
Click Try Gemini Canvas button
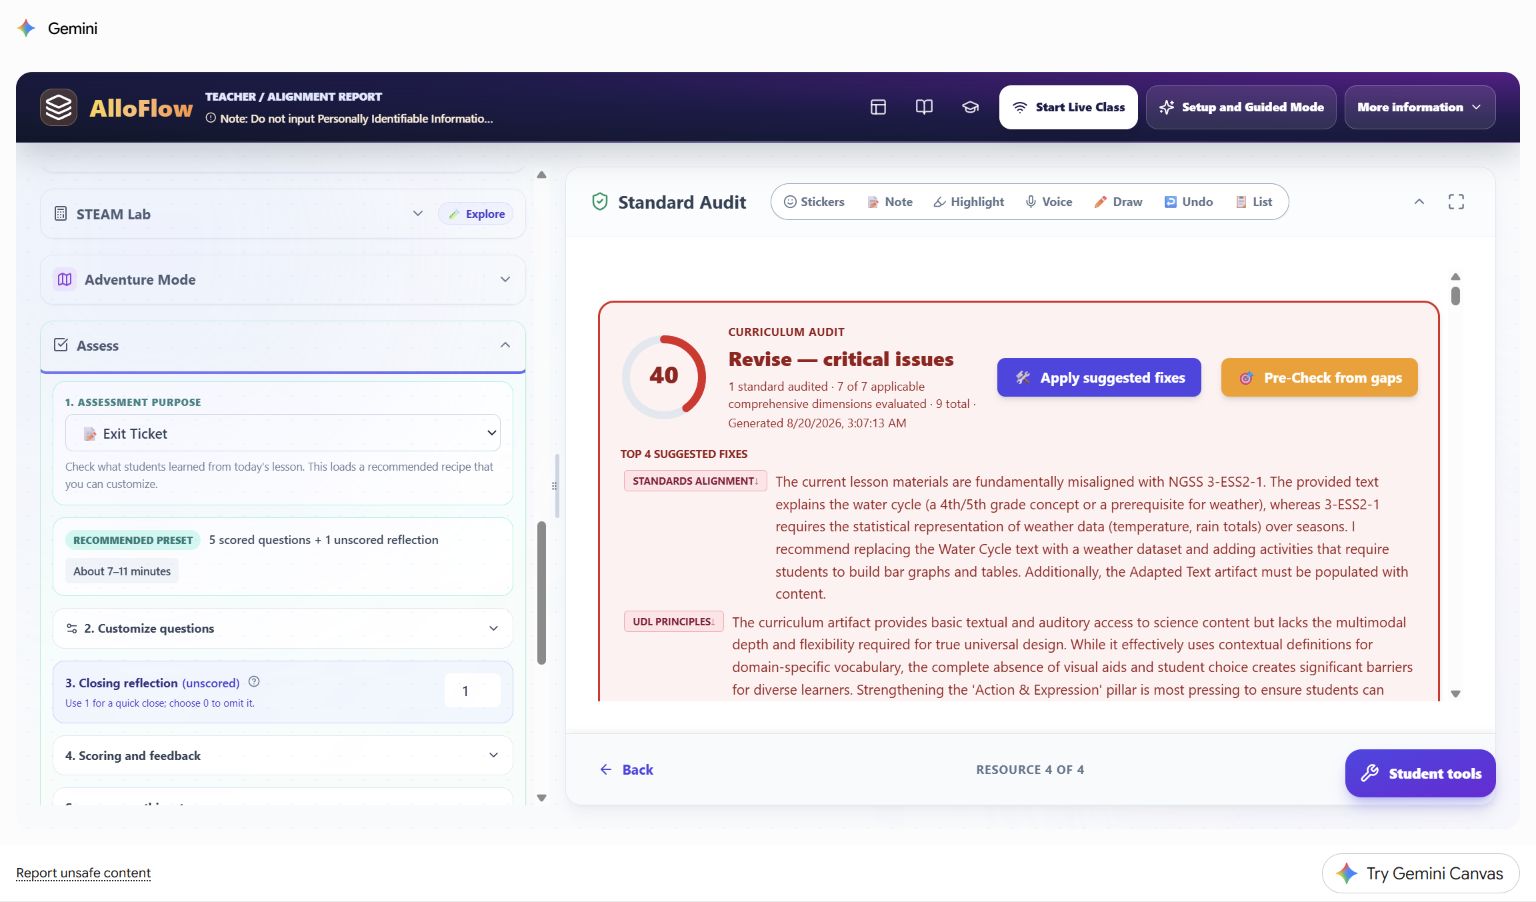(1420, 873)
